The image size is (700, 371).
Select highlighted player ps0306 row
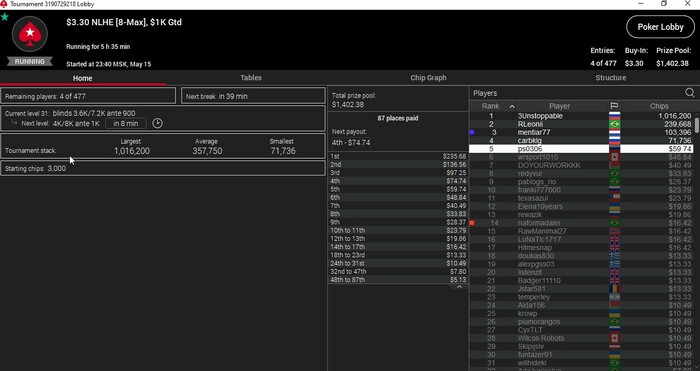pyautogui.click(x=581, y=149)
